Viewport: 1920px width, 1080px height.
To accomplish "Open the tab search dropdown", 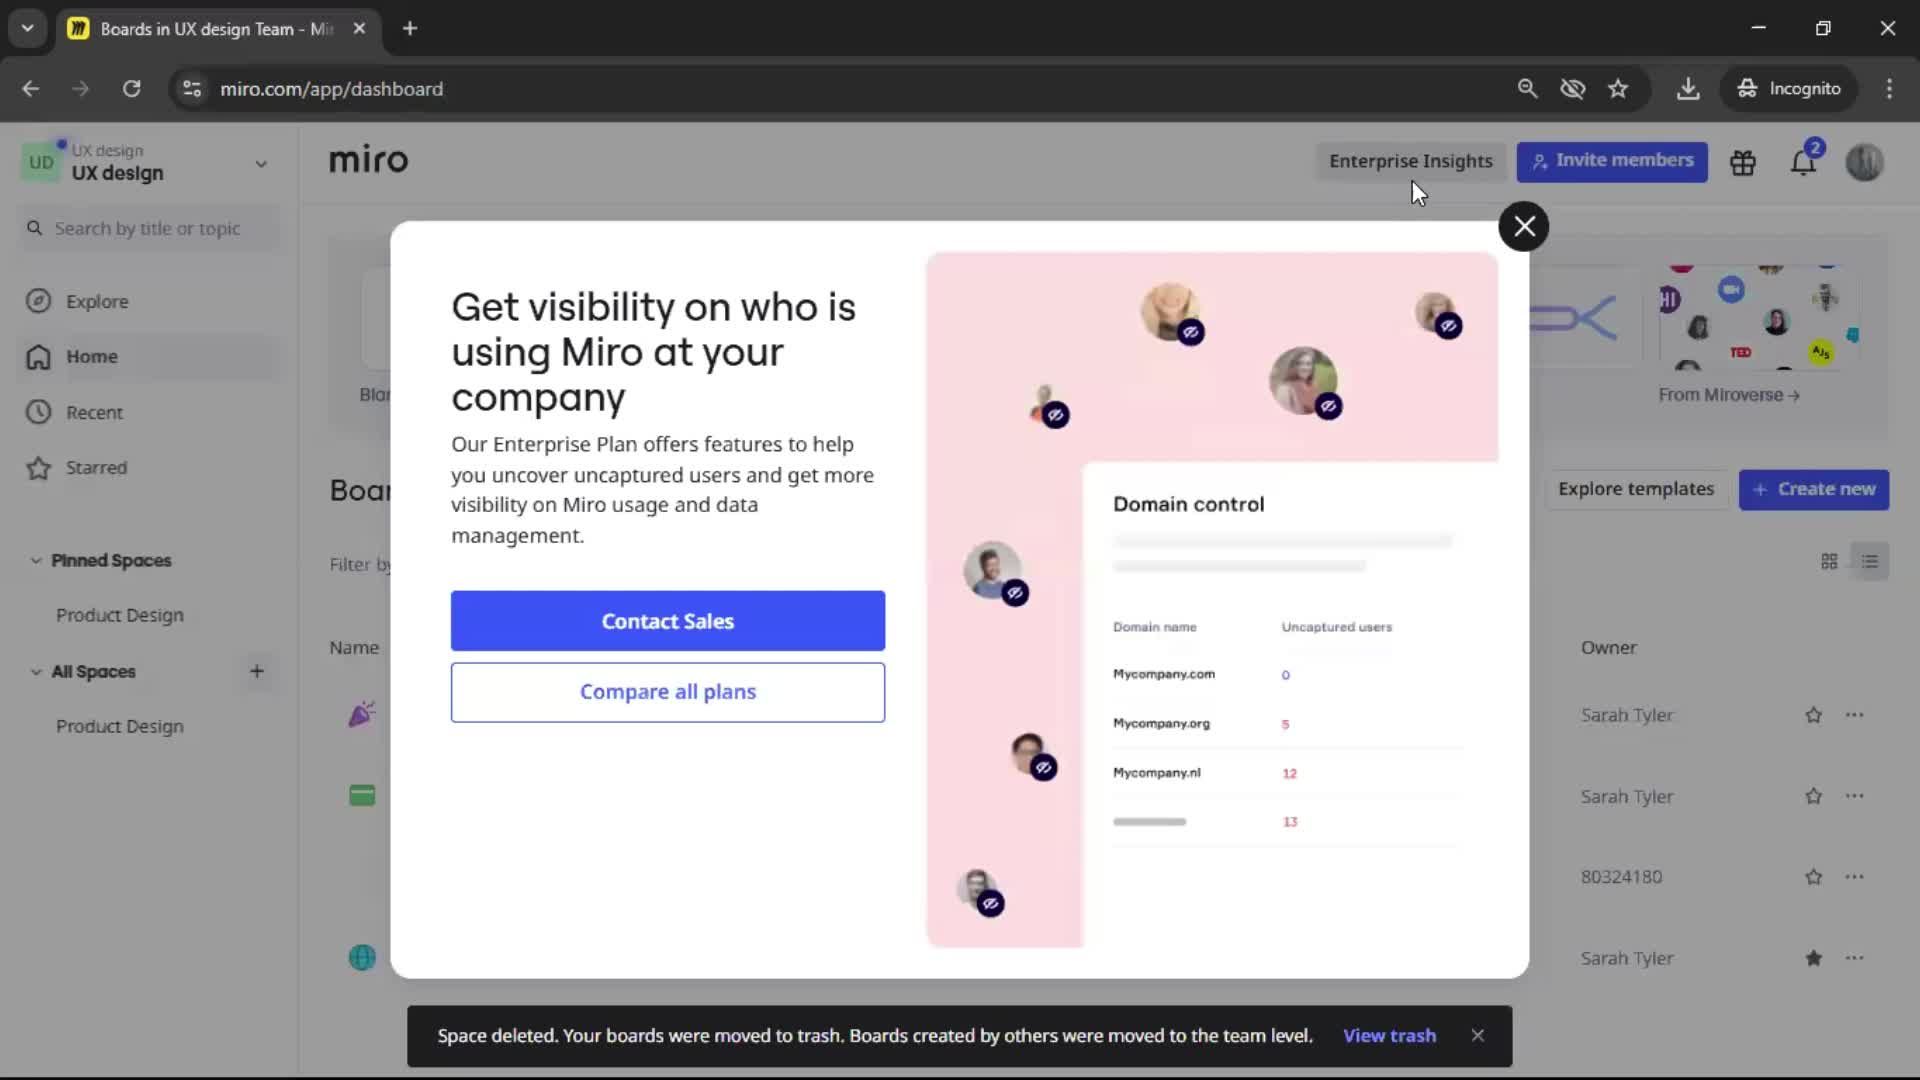I will [28, 29].
